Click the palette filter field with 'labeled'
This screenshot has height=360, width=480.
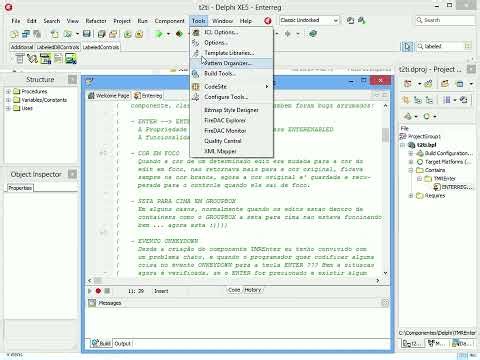point(443,46)
